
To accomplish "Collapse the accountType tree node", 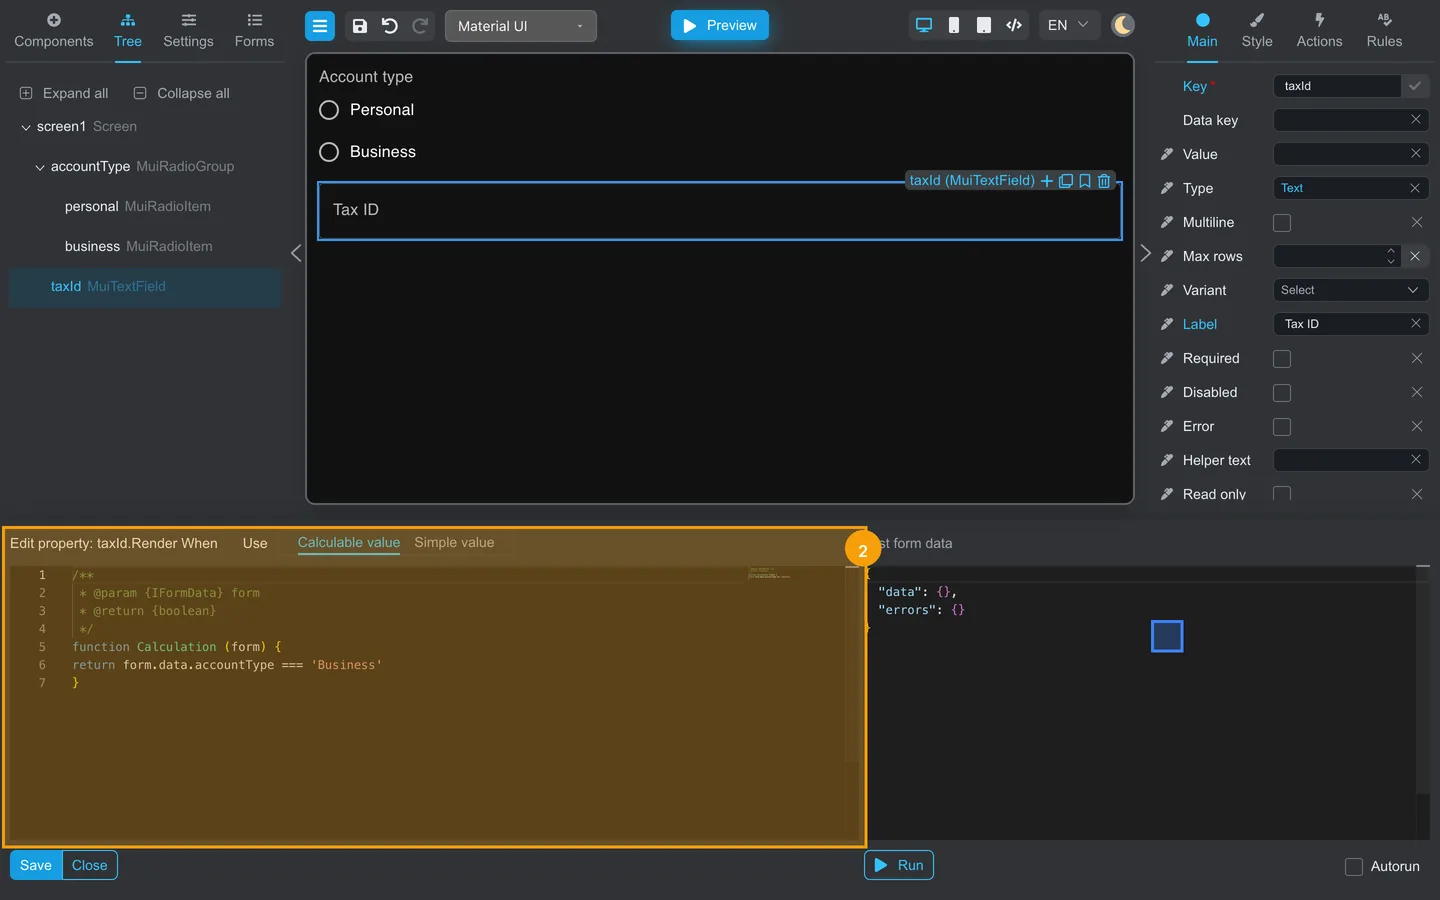I will click(40, 167).
